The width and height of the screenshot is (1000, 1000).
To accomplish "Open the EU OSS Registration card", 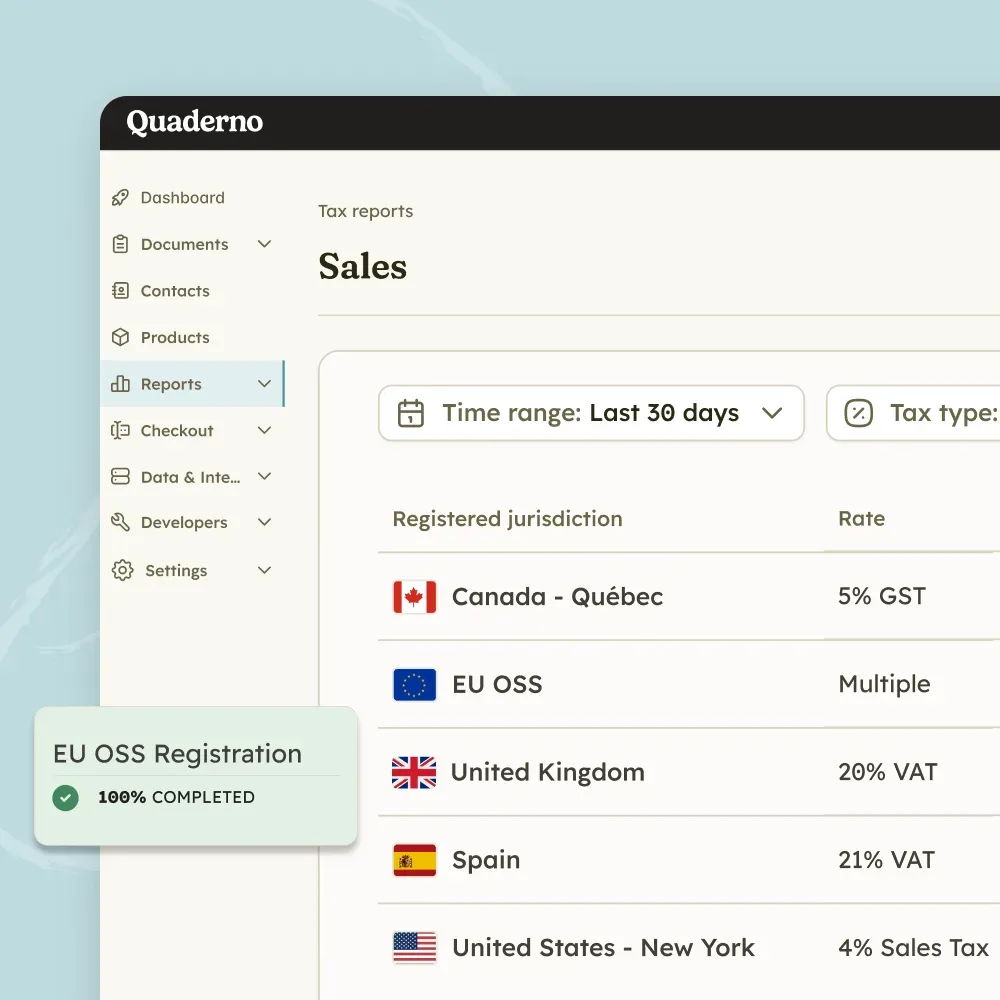I will point(196,776).
